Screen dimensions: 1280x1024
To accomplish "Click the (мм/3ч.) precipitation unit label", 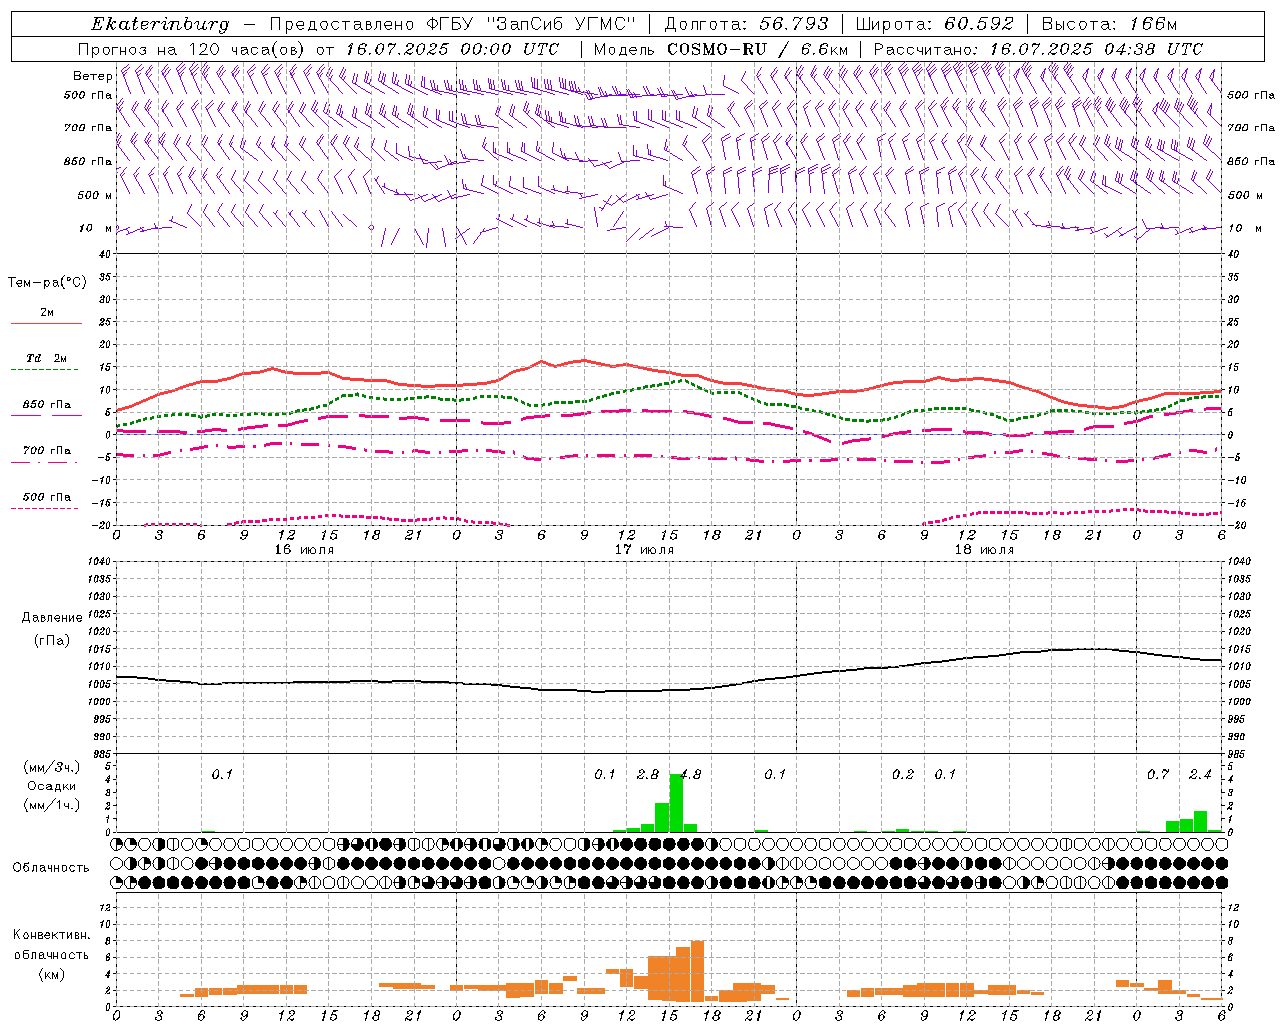I will (52, 768).
